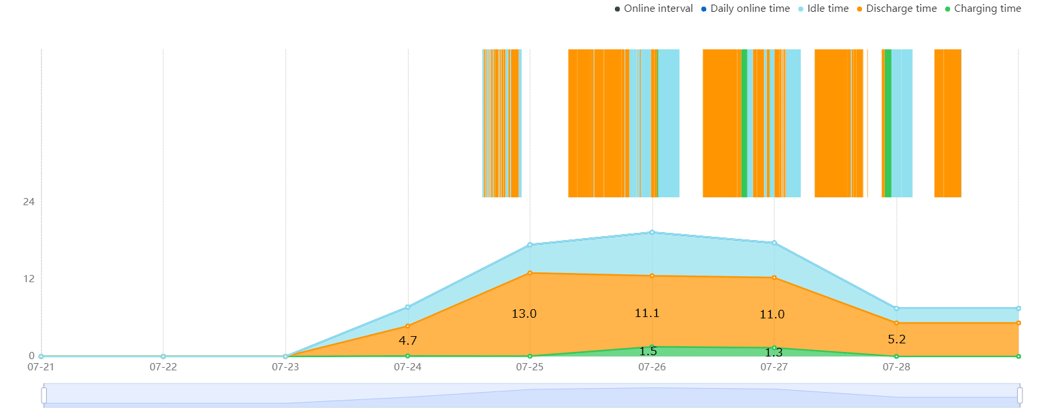
Task: Toggle the Online interval legend series
Action: (654, 9)
